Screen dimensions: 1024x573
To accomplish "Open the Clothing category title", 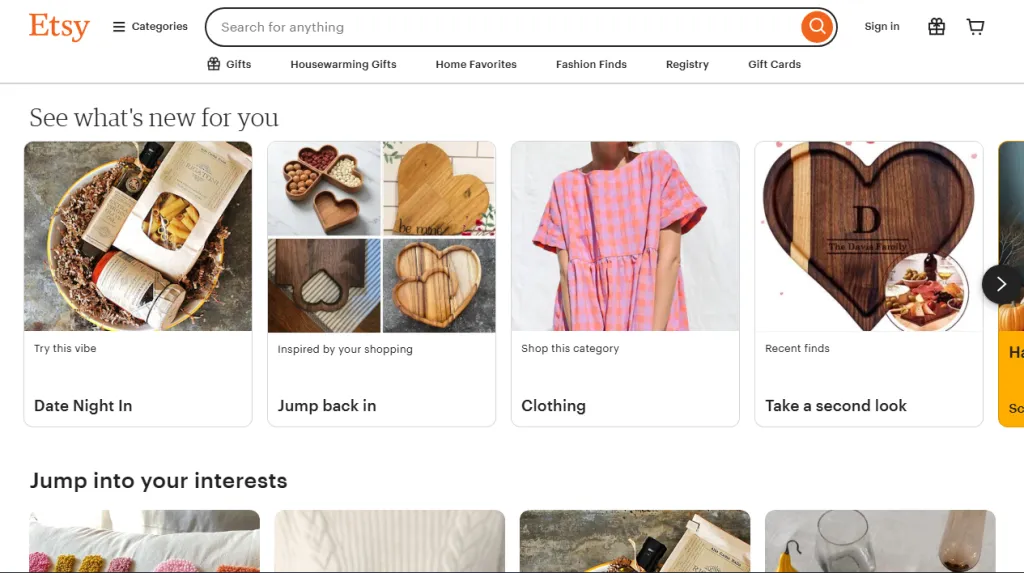I will point(553,406).
